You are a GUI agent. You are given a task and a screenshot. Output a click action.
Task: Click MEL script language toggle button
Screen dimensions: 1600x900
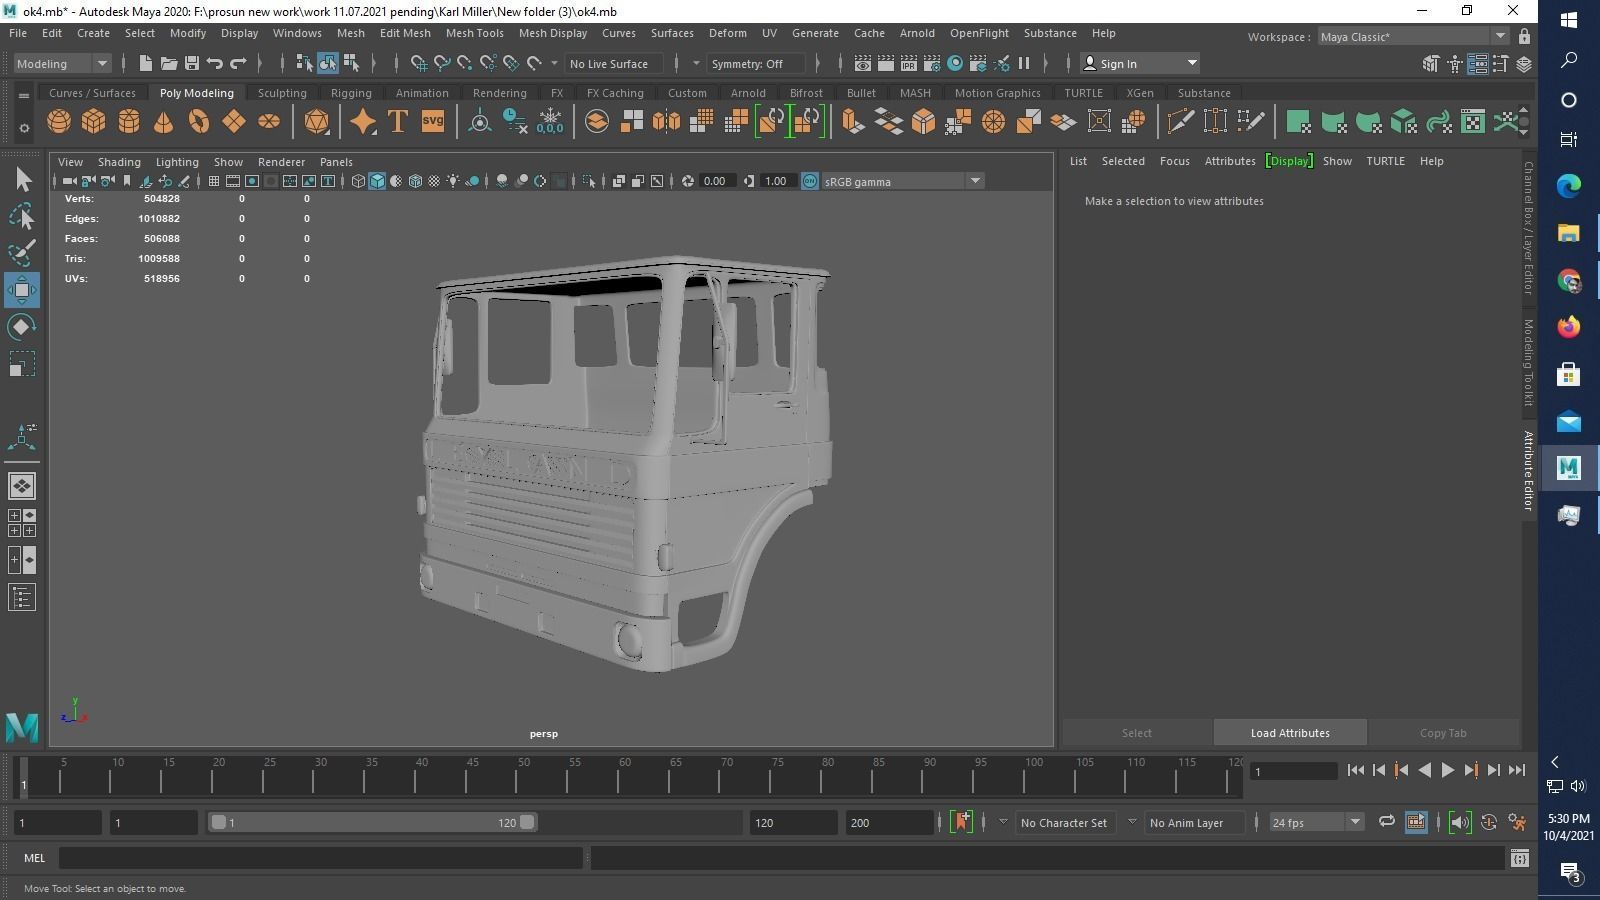click(x=34, y=858)
